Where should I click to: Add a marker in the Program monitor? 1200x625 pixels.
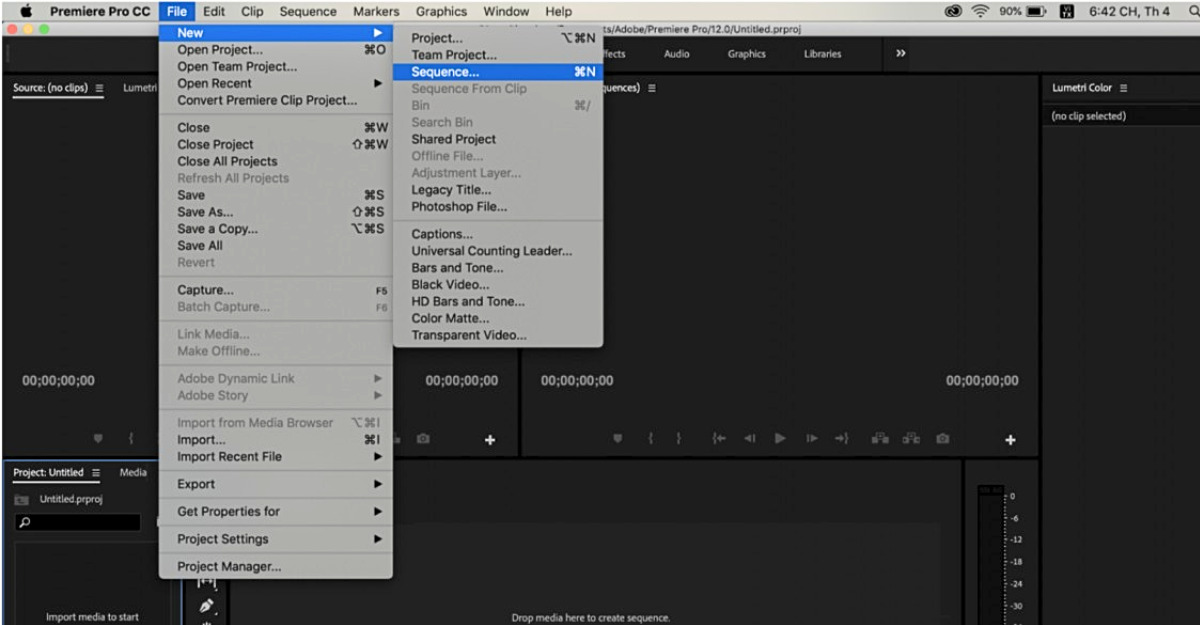point(618,439)
